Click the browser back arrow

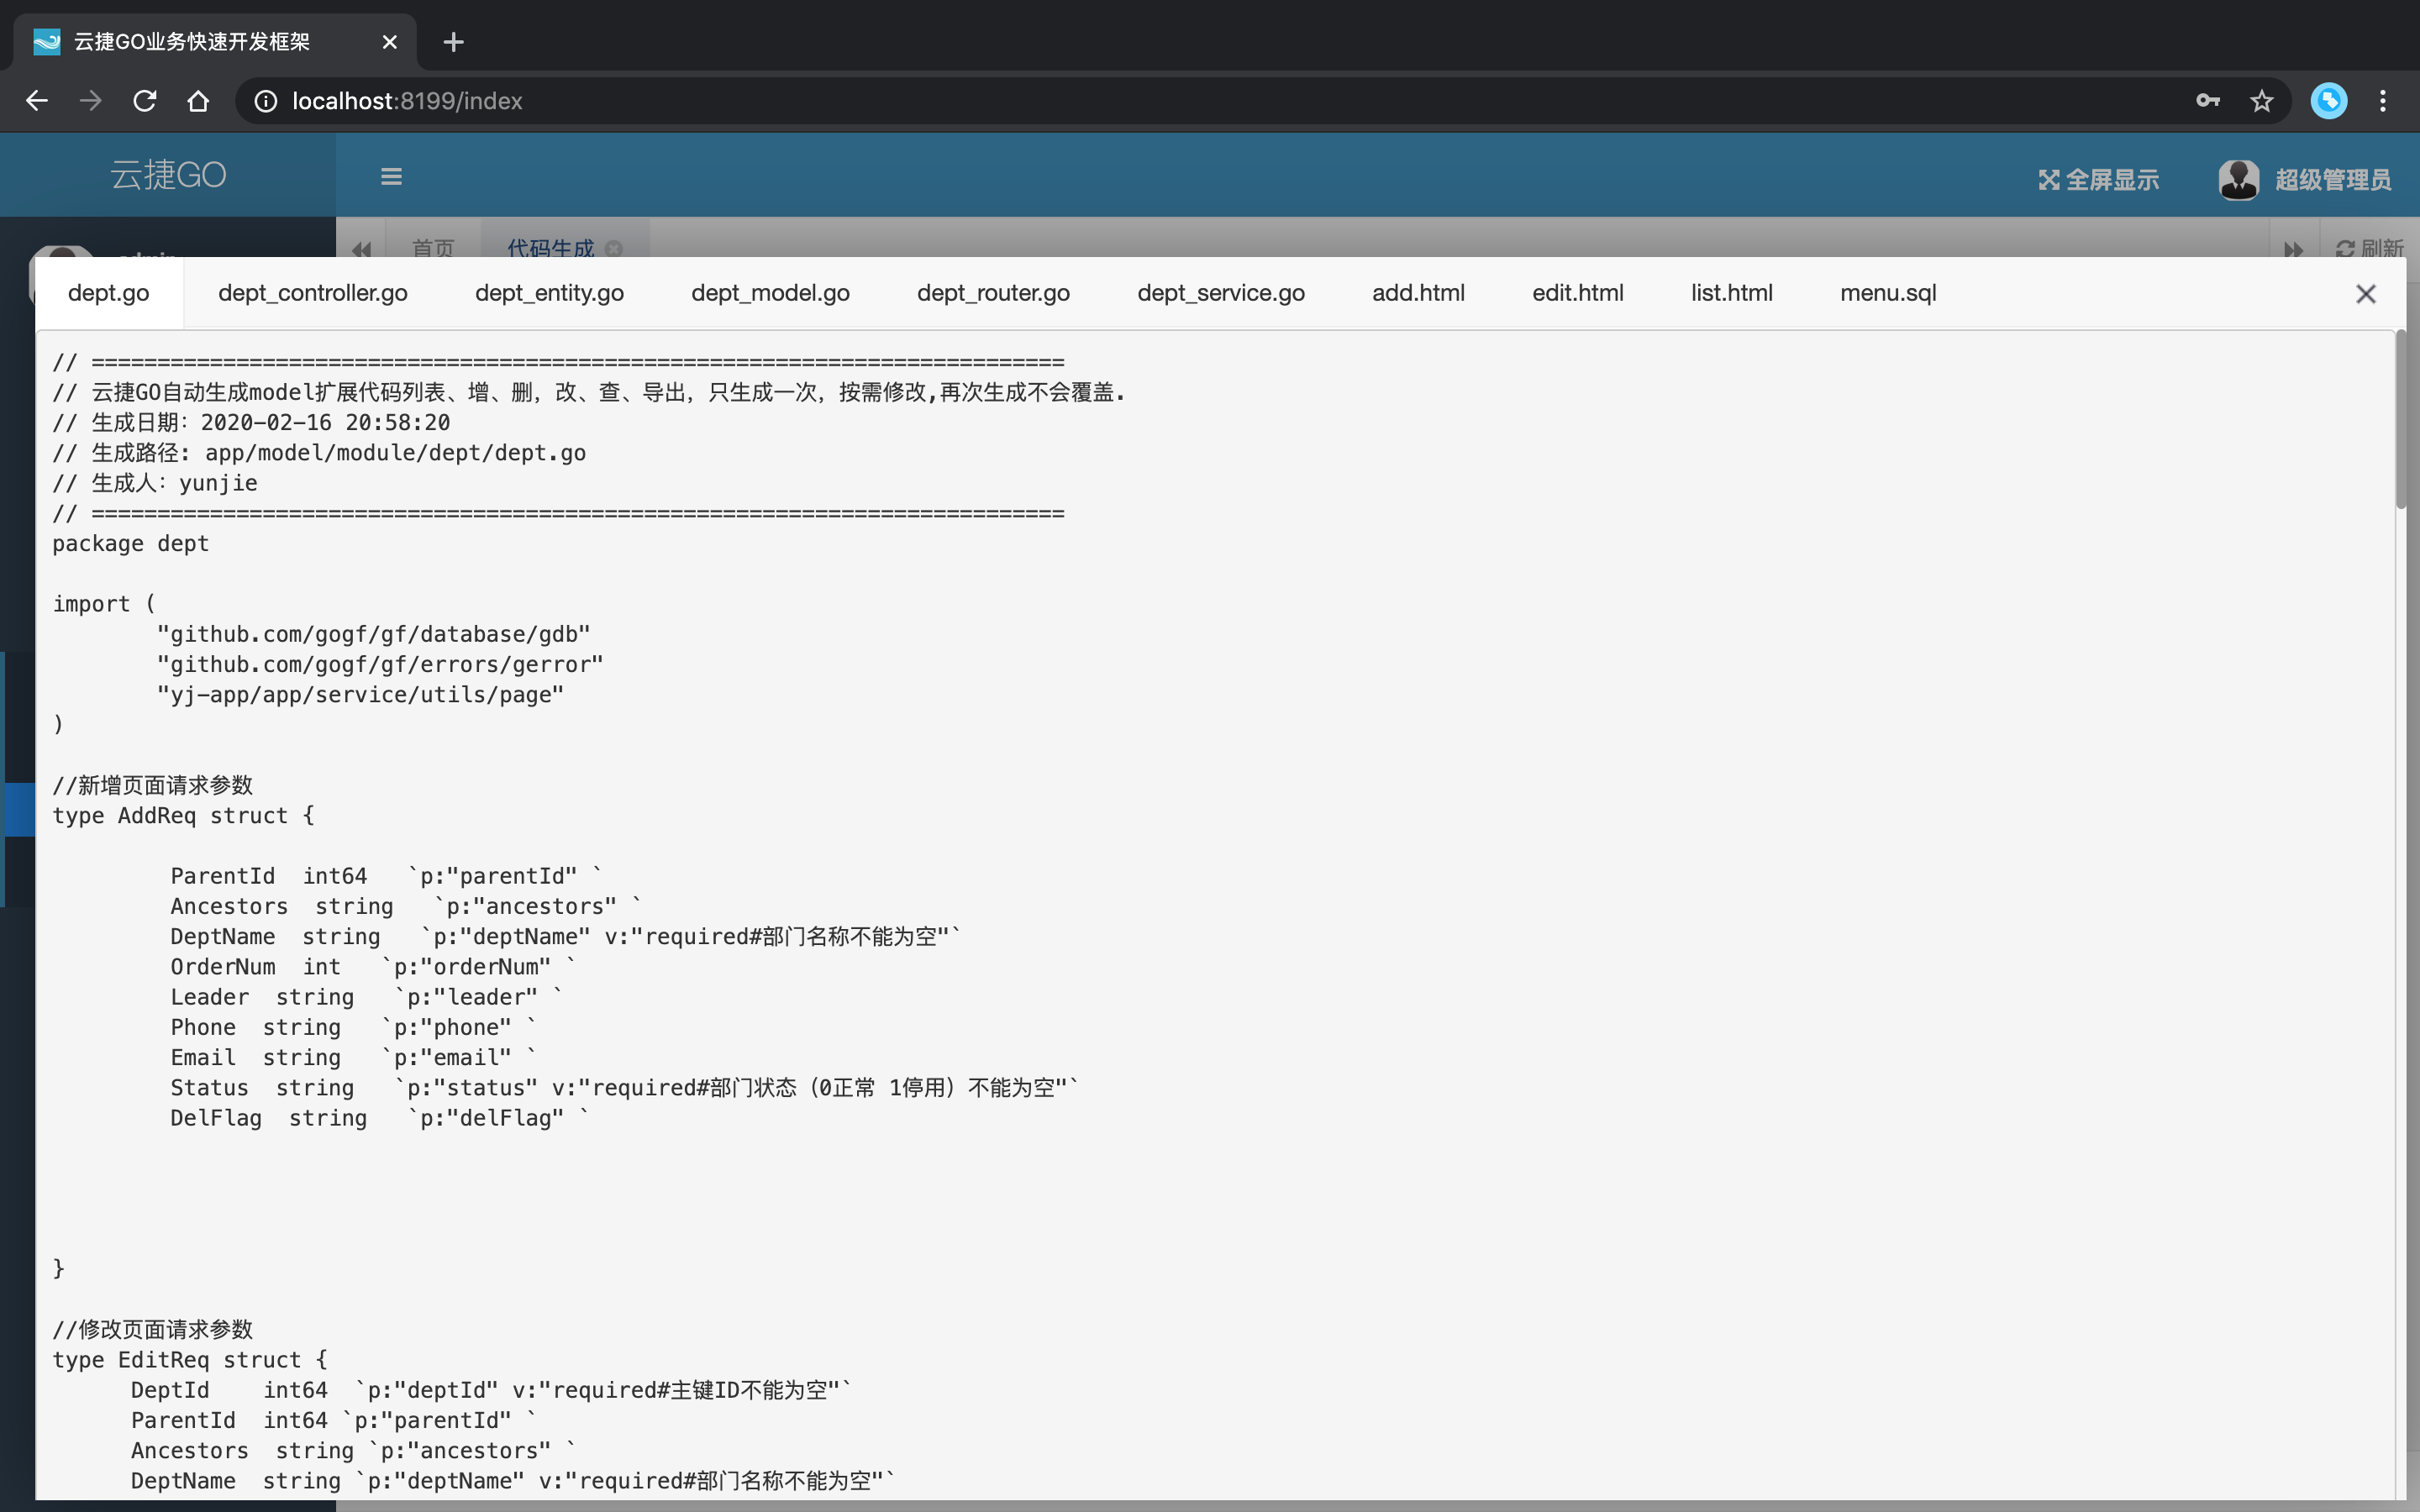37,101
